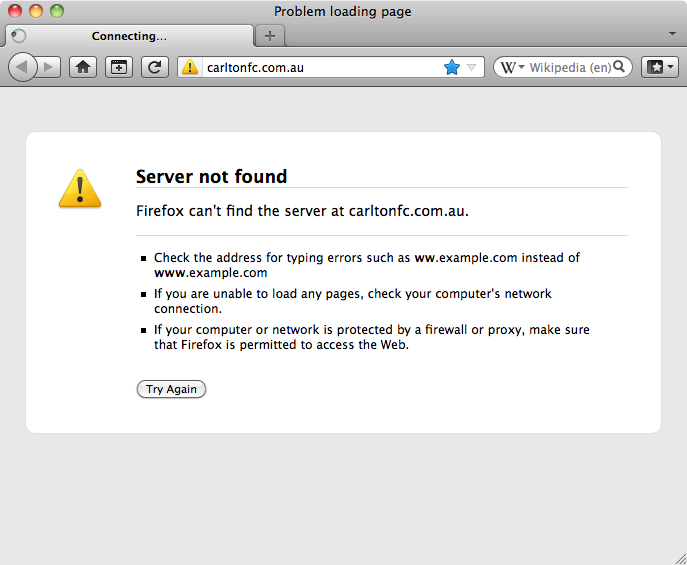Click the search magnifier icon

coord(620,67)
